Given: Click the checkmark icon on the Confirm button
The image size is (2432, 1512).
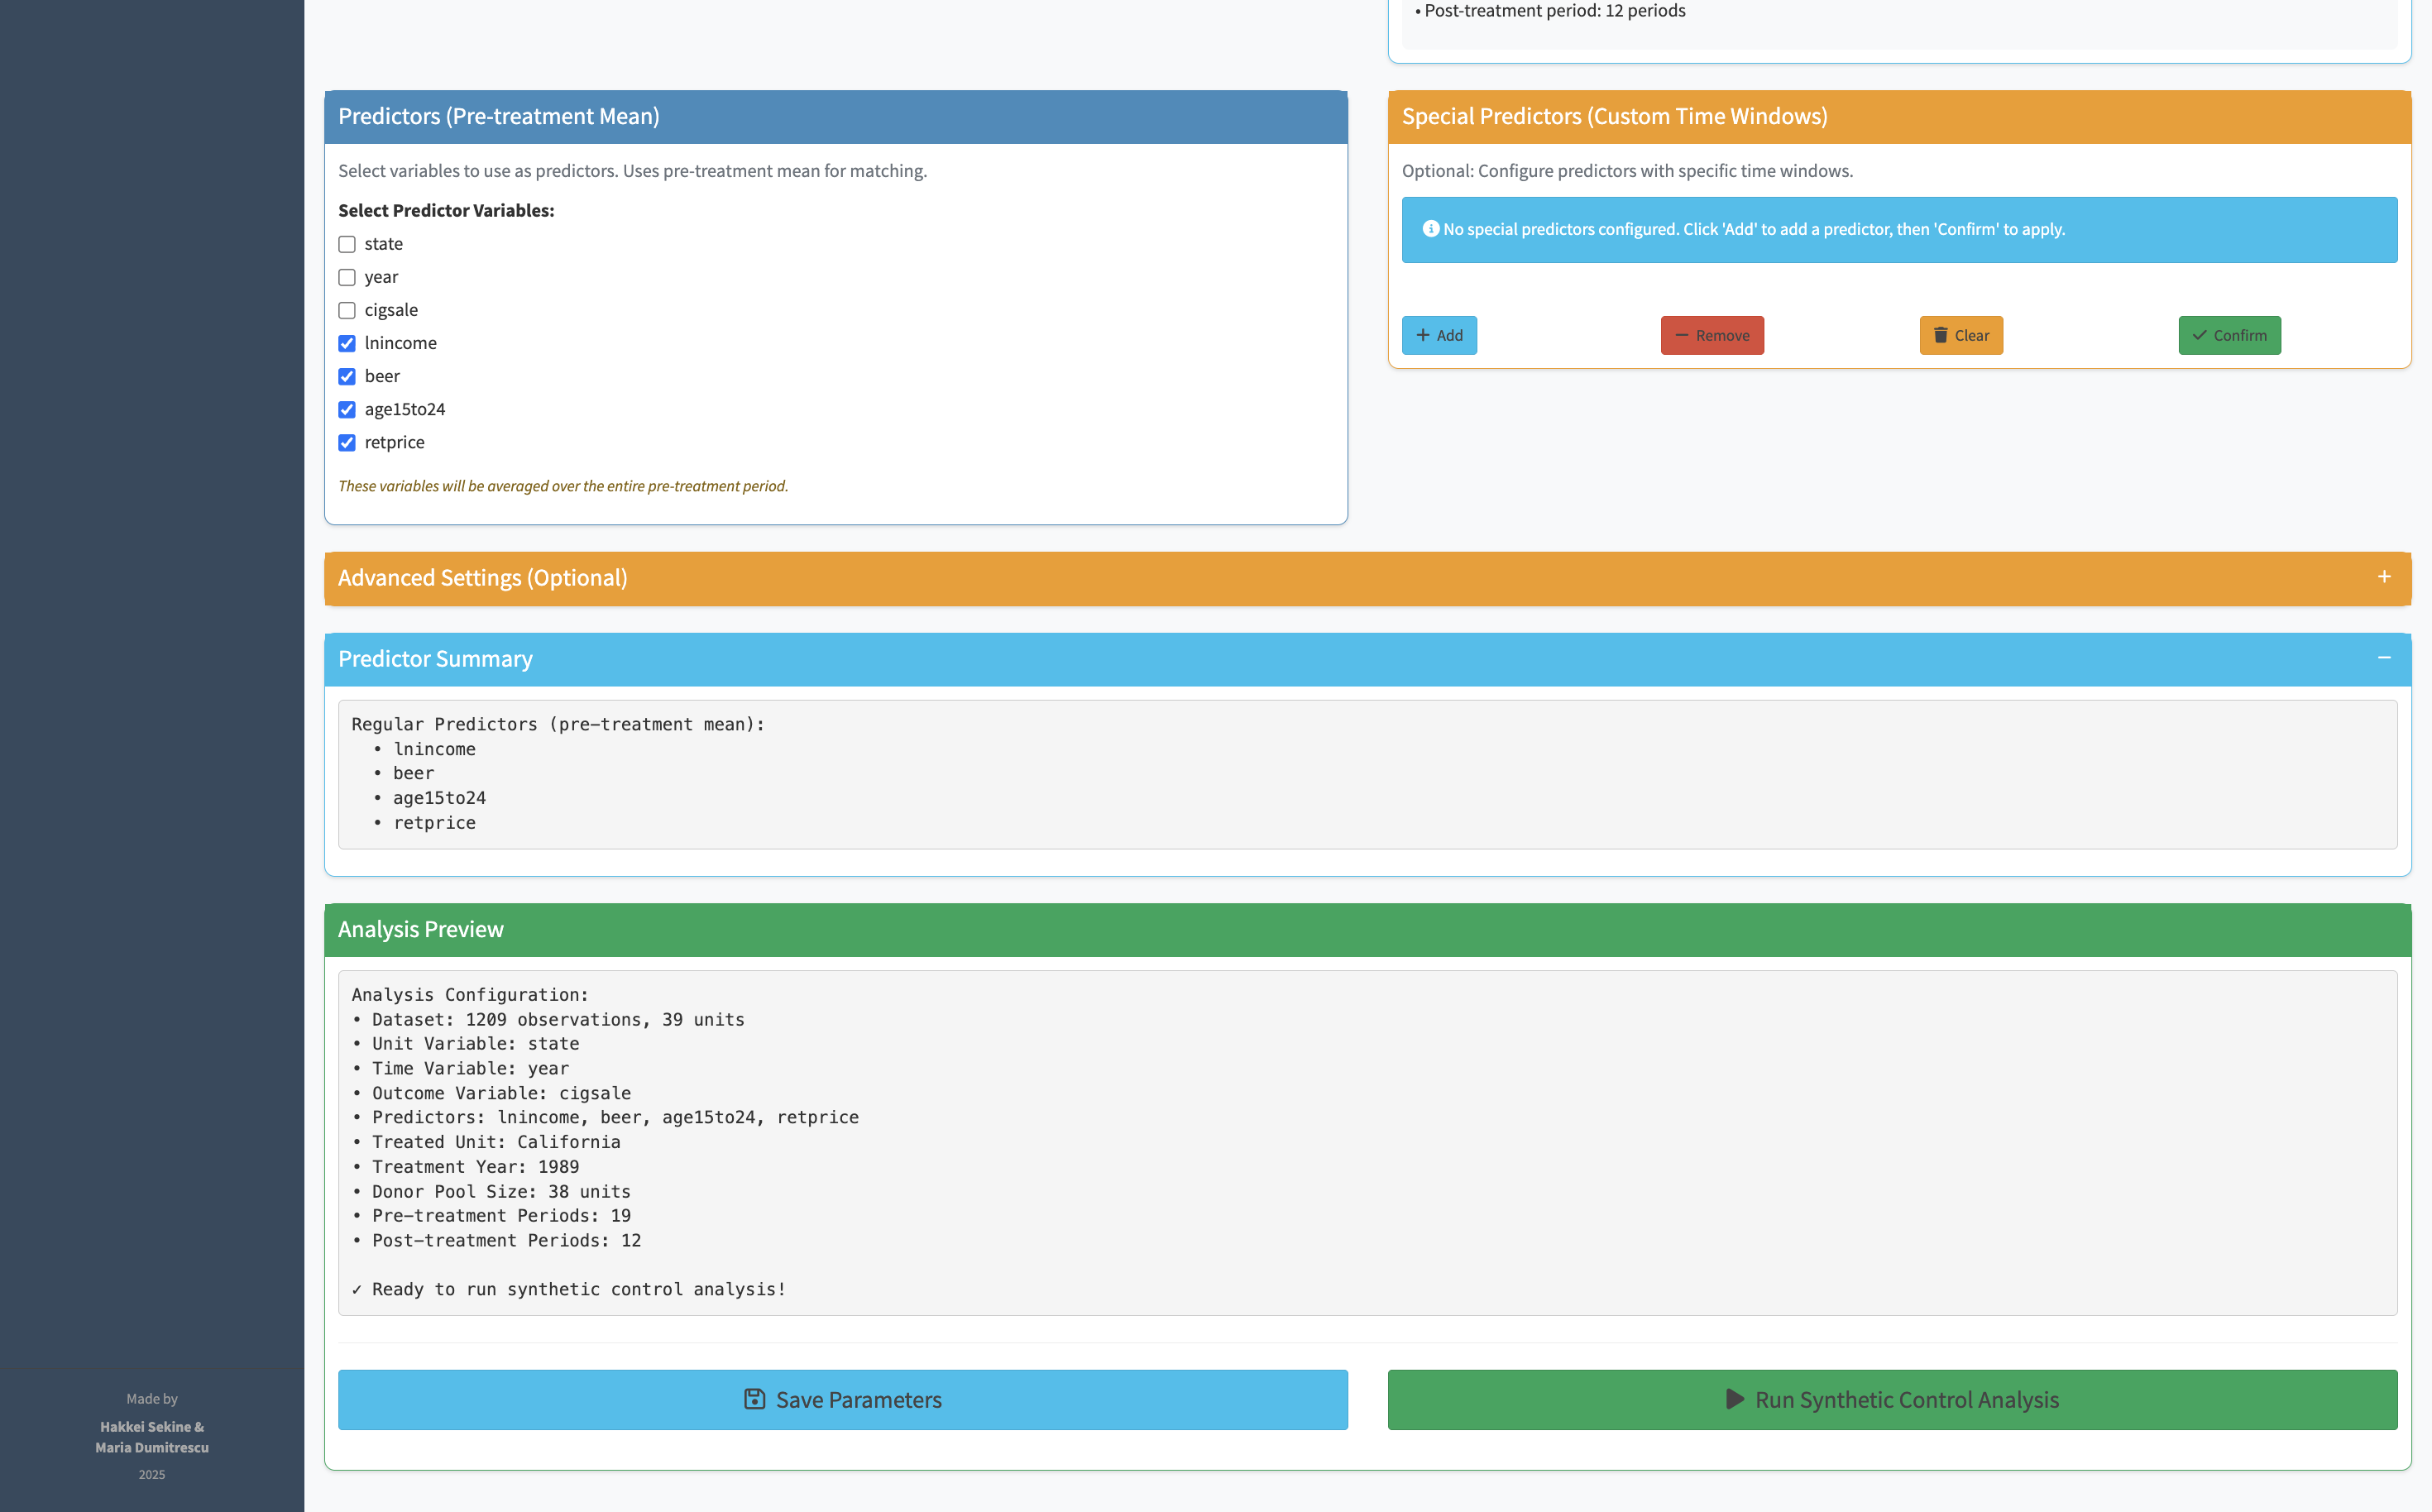Looking at the screenshot, I should pyautogui.click(x=2199, y=335).
